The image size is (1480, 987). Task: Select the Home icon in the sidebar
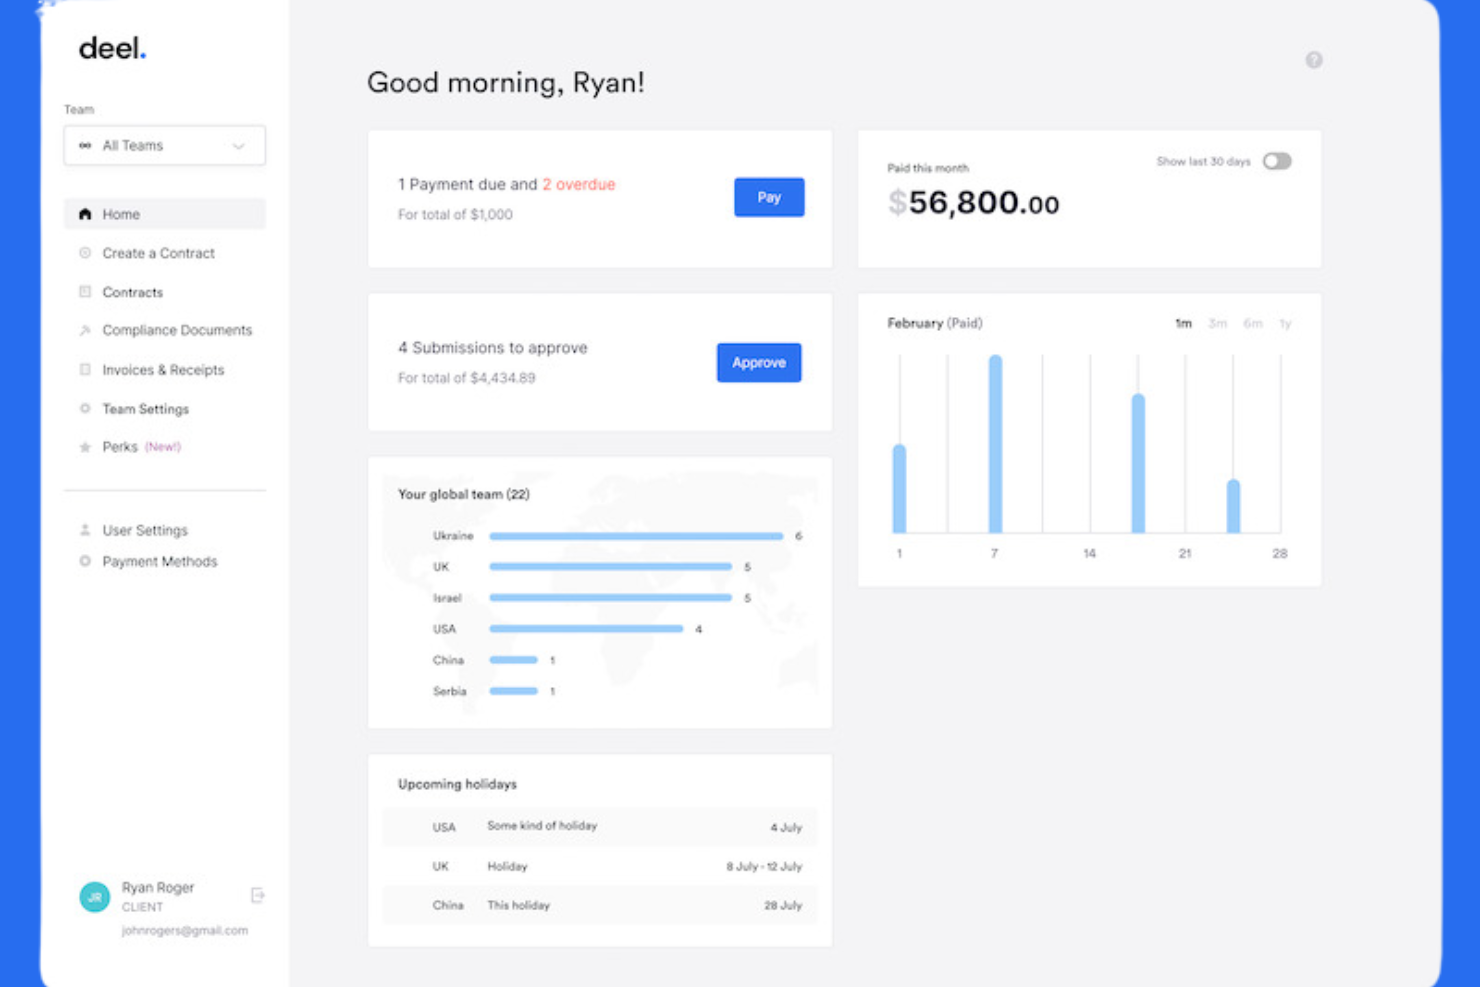(85, 213)
